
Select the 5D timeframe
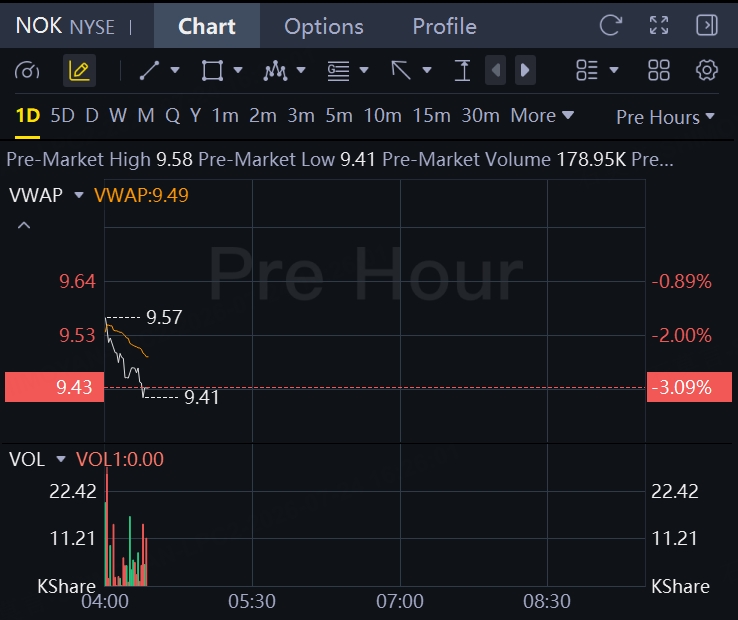[62, 115]
